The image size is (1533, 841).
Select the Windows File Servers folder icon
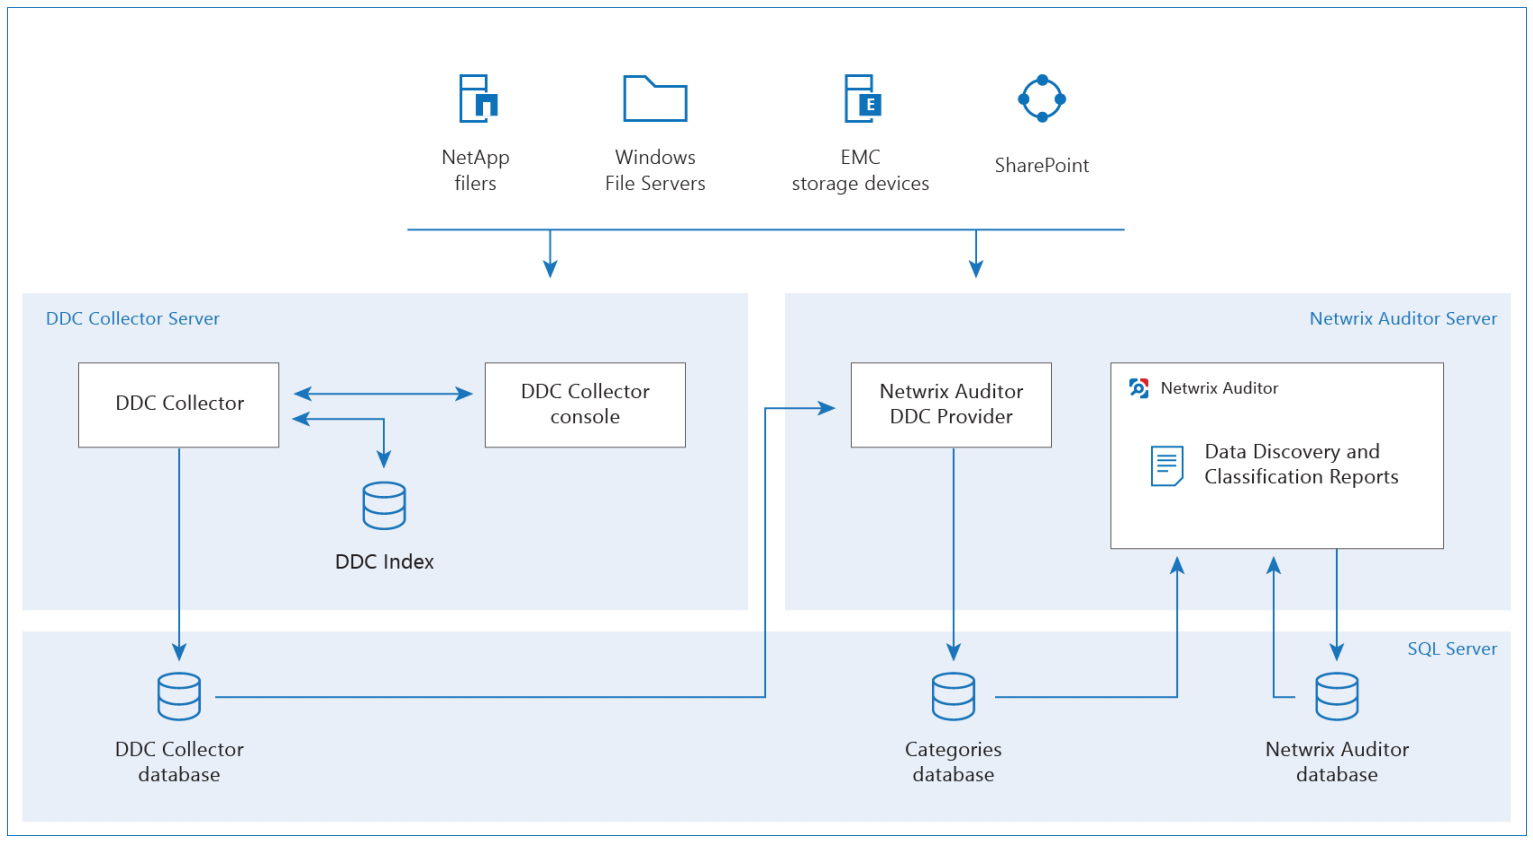(x=655, y=98)
